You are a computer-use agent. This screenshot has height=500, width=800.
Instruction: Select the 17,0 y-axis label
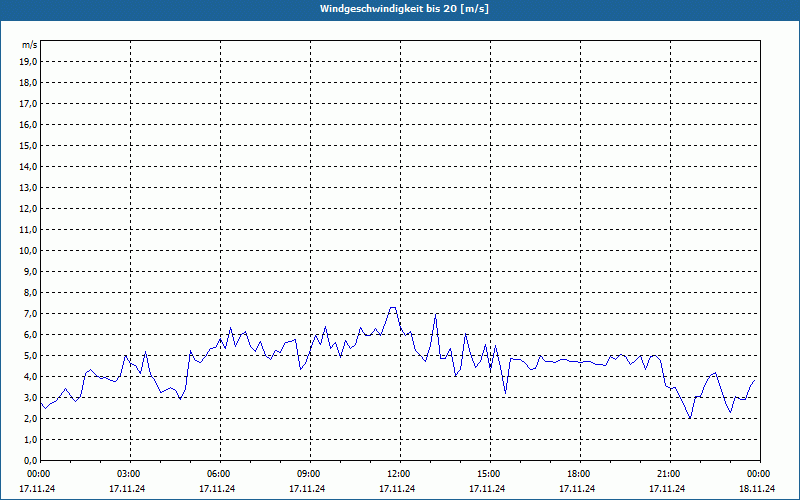coord(29,104)
